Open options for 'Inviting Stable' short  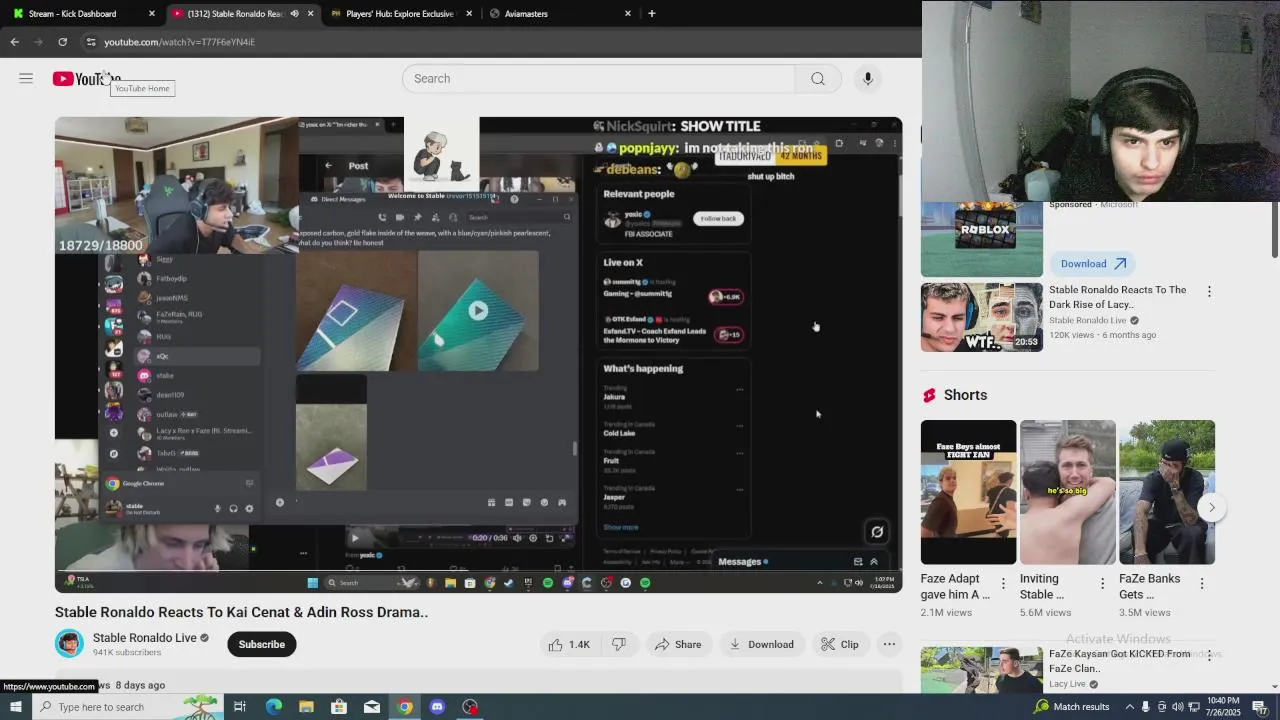1102,584
